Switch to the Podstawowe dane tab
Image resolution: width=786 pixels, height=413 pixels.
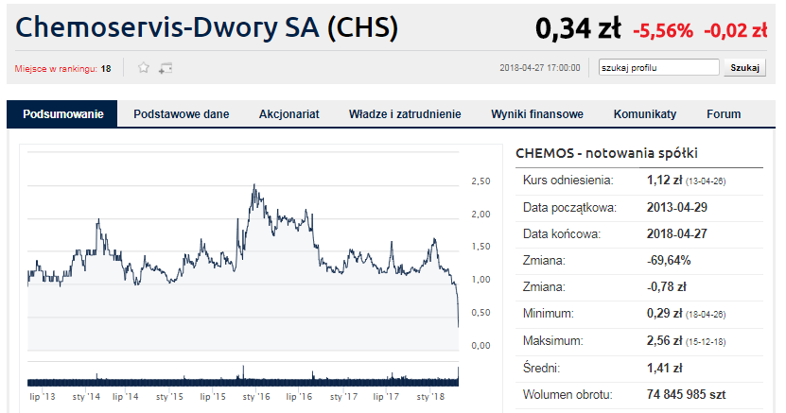click(x=181, y=114)
